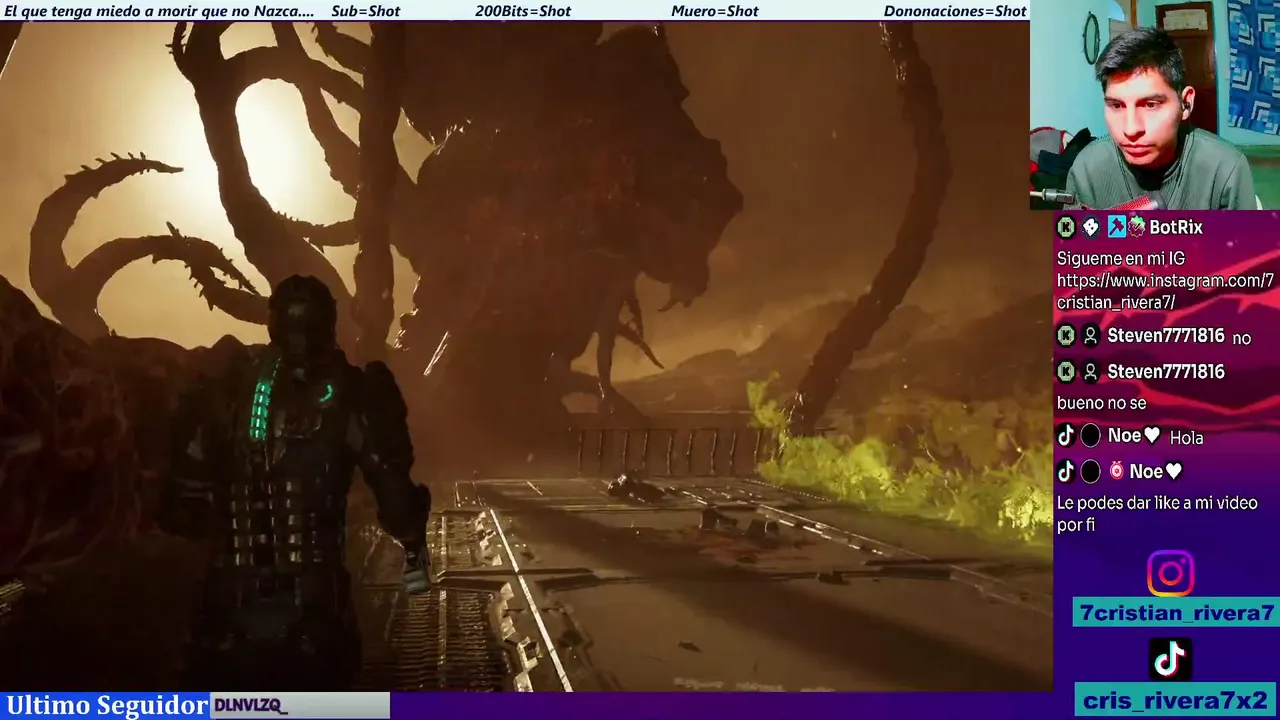
Task: Click the blue moderator hammer badge
Action: point(1116,227)
